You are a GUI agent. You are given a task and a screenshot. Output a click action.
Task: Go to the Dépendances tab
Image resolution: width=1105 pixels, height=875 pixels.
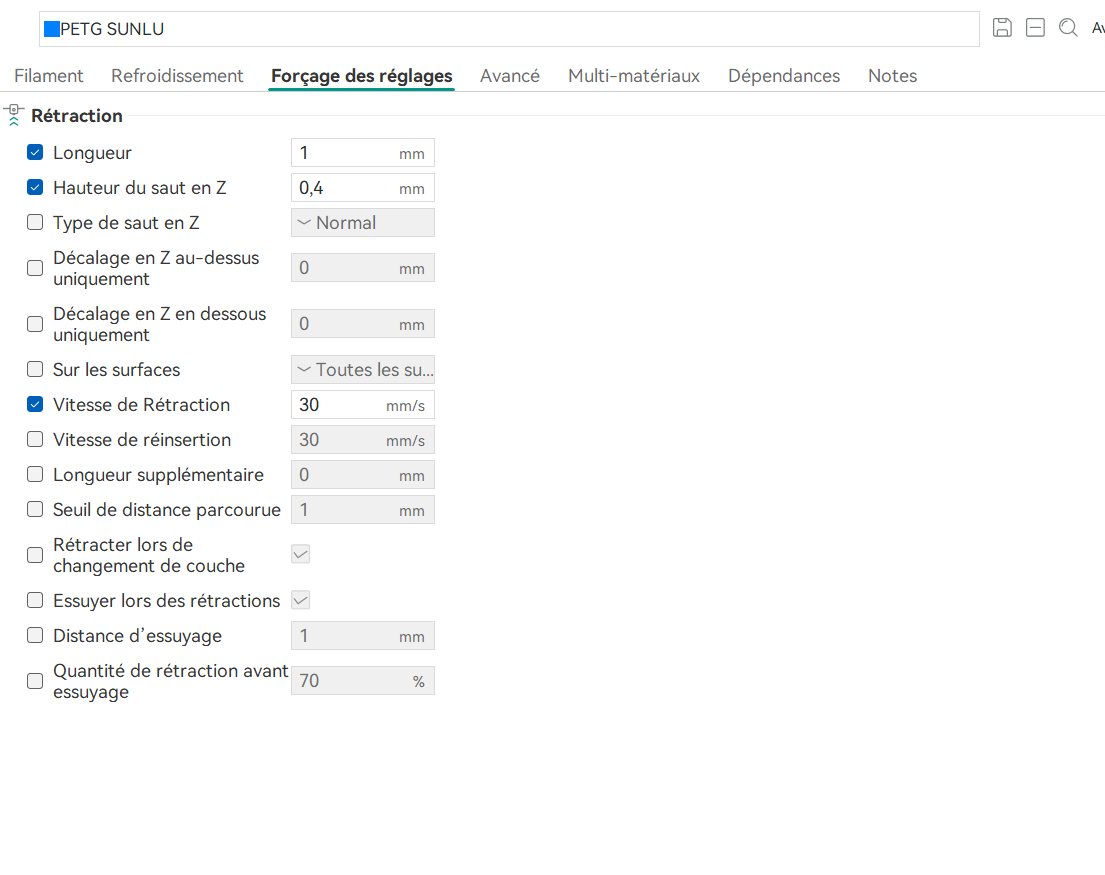coord(784,76)
